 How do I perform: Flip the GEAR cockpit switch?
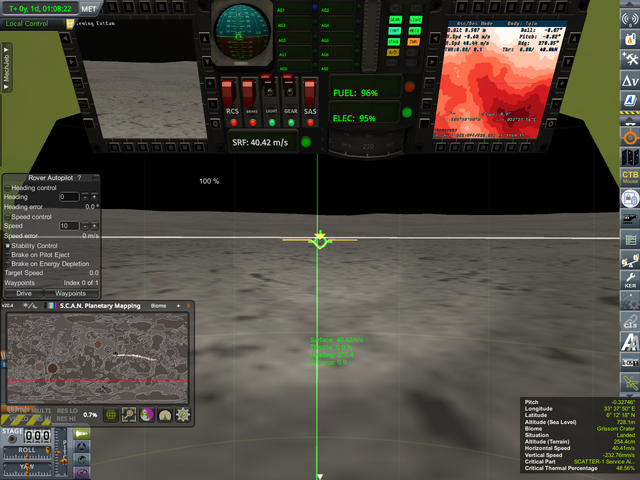point(289,87)
